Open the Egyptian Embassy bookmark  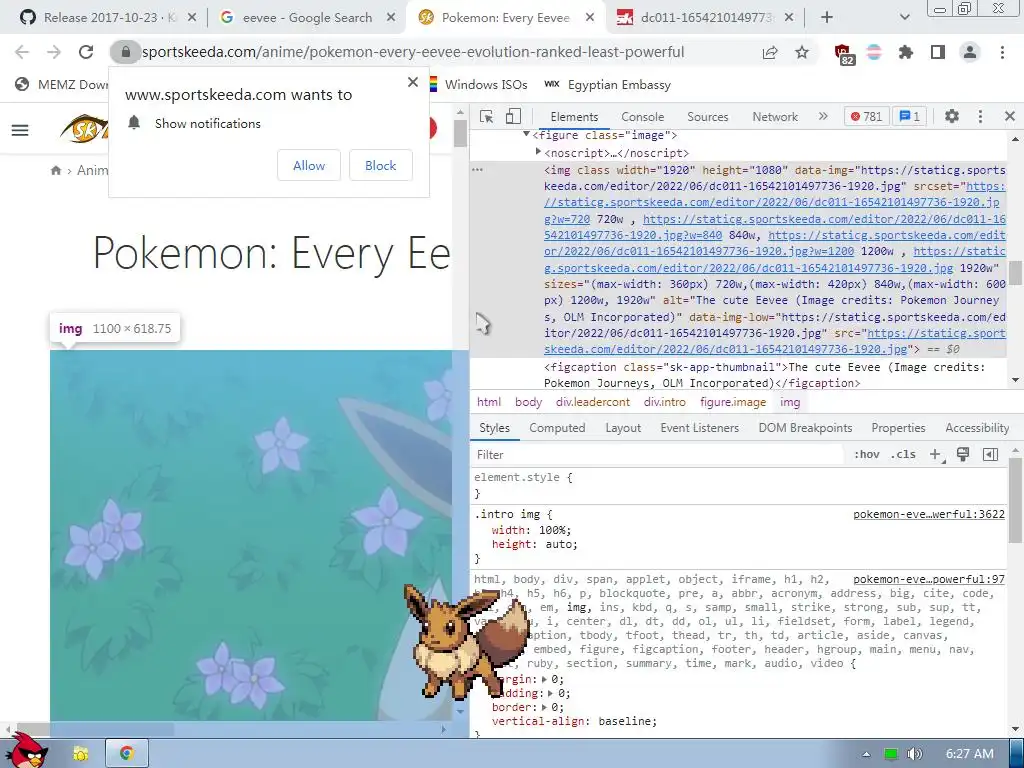pos(608,85)
